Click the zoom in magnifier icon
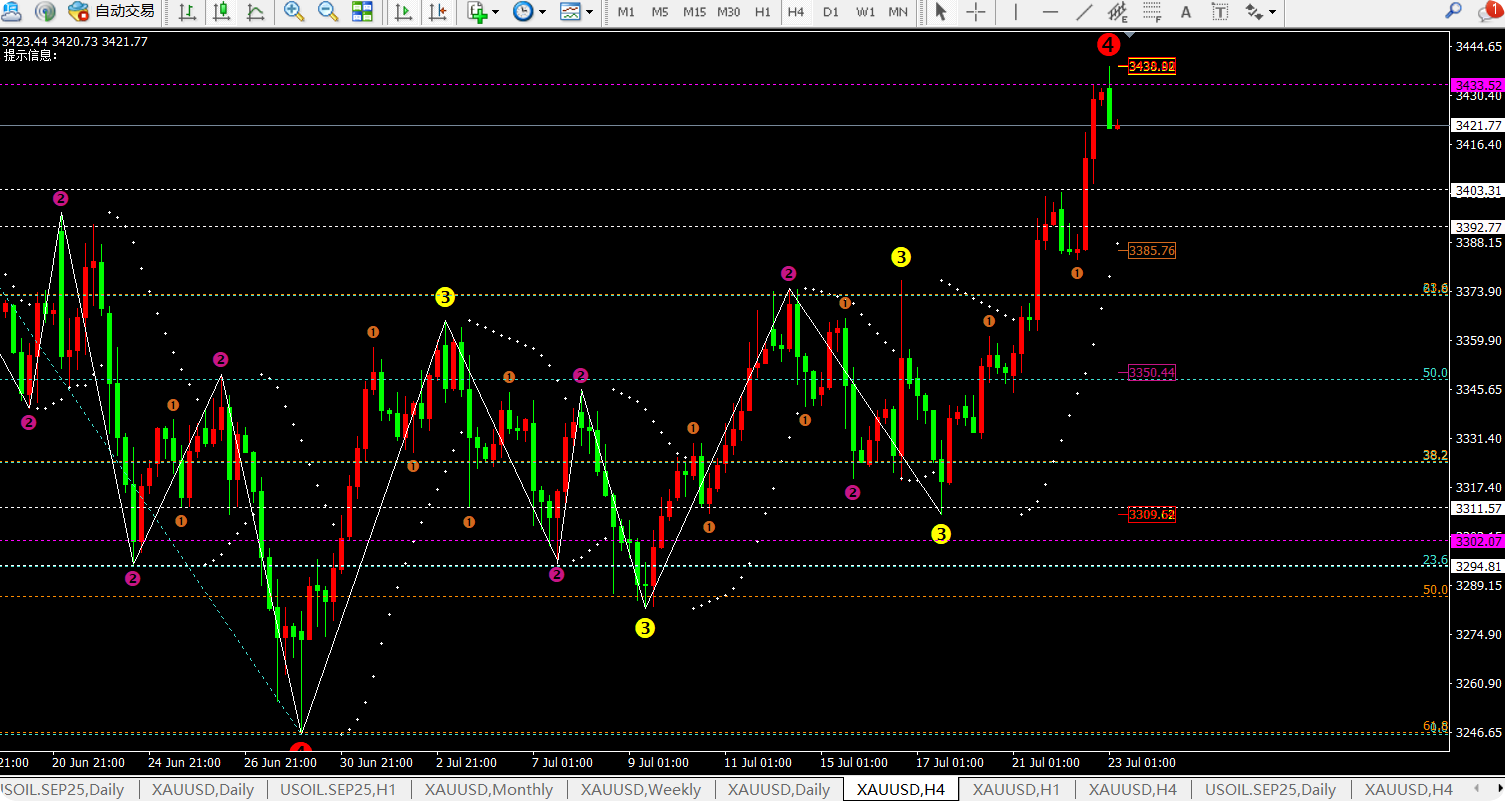Screen dimensions: 1505x801 point(293,12)
